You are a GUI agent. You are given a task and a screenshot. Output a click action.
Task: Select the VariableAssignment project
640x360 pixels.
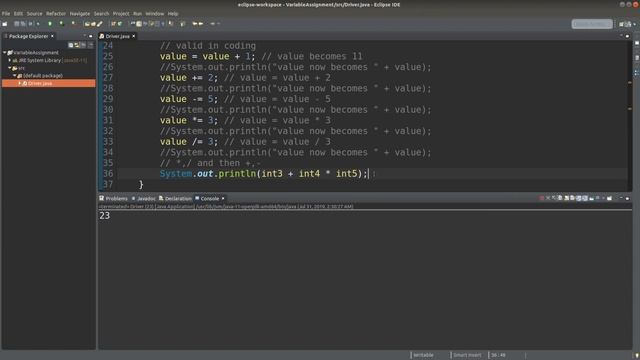coord(36,53)
